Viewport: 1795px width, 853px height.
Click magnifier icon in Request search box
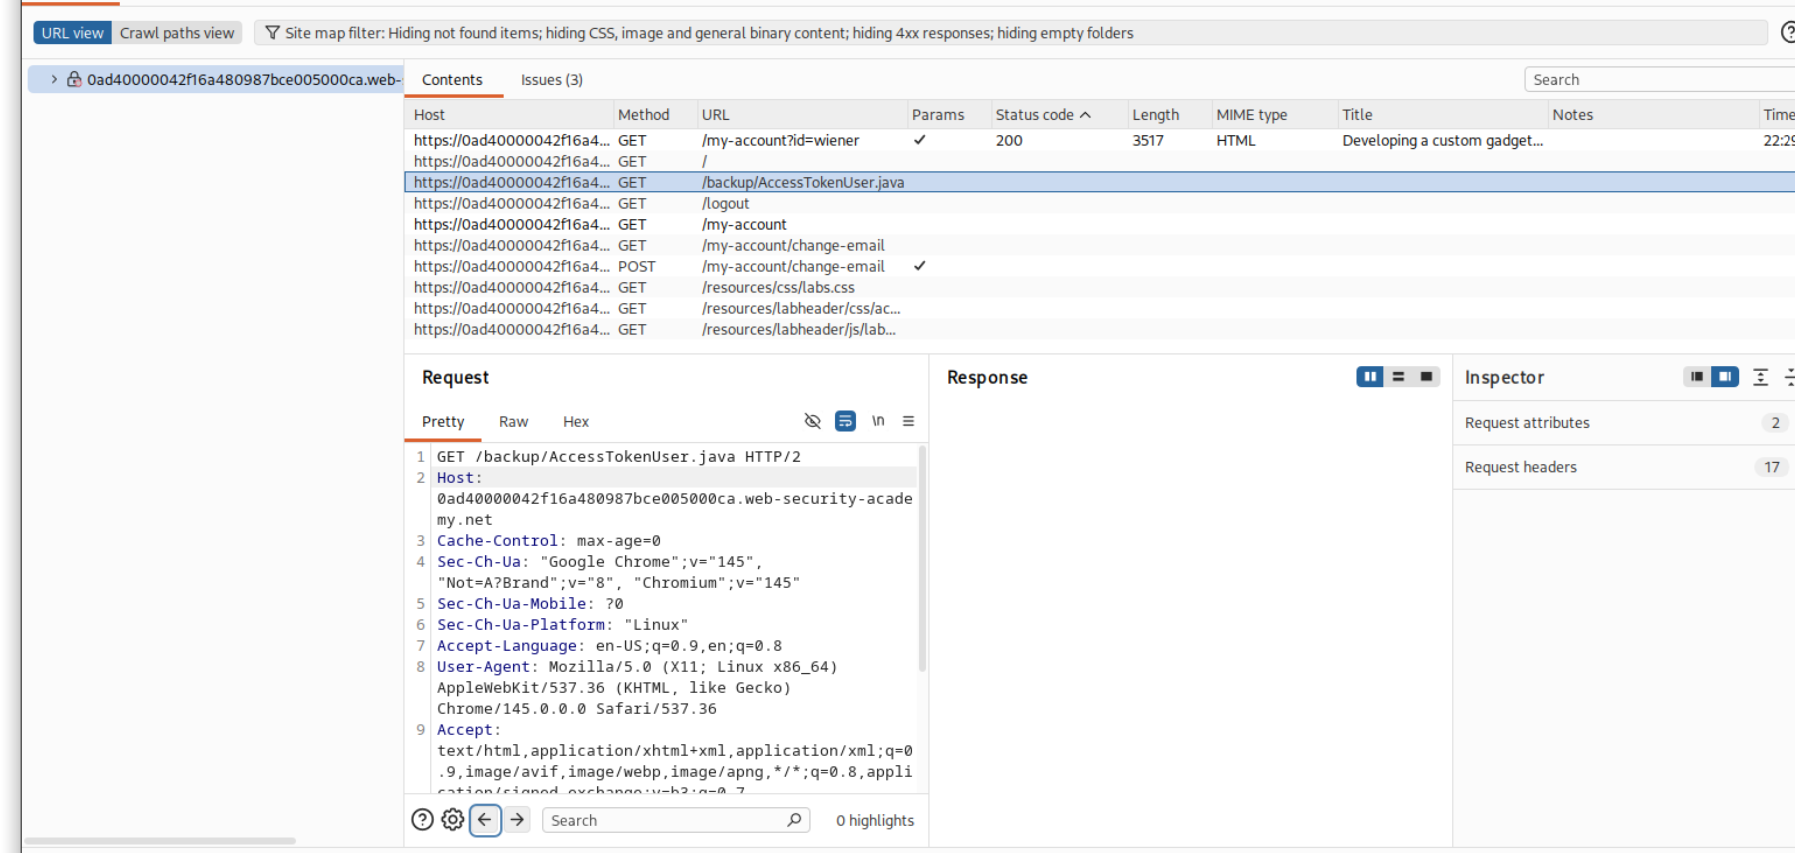click(x=794, y=820)
